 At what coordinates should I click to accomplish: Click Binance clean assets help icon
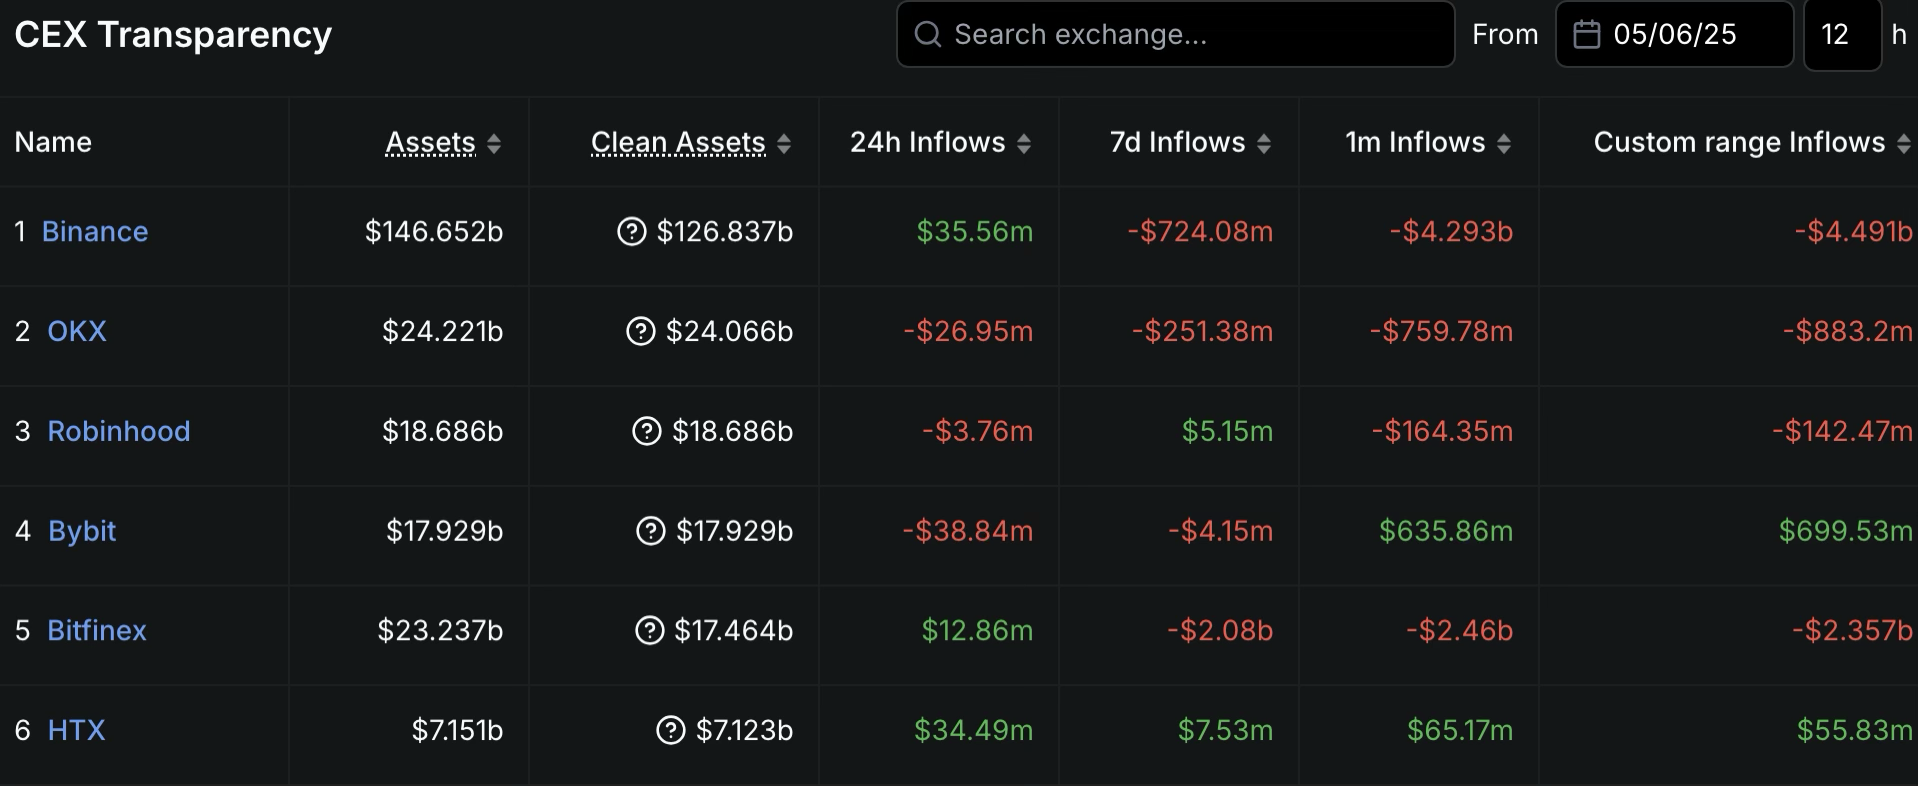(x=631, y=232)
